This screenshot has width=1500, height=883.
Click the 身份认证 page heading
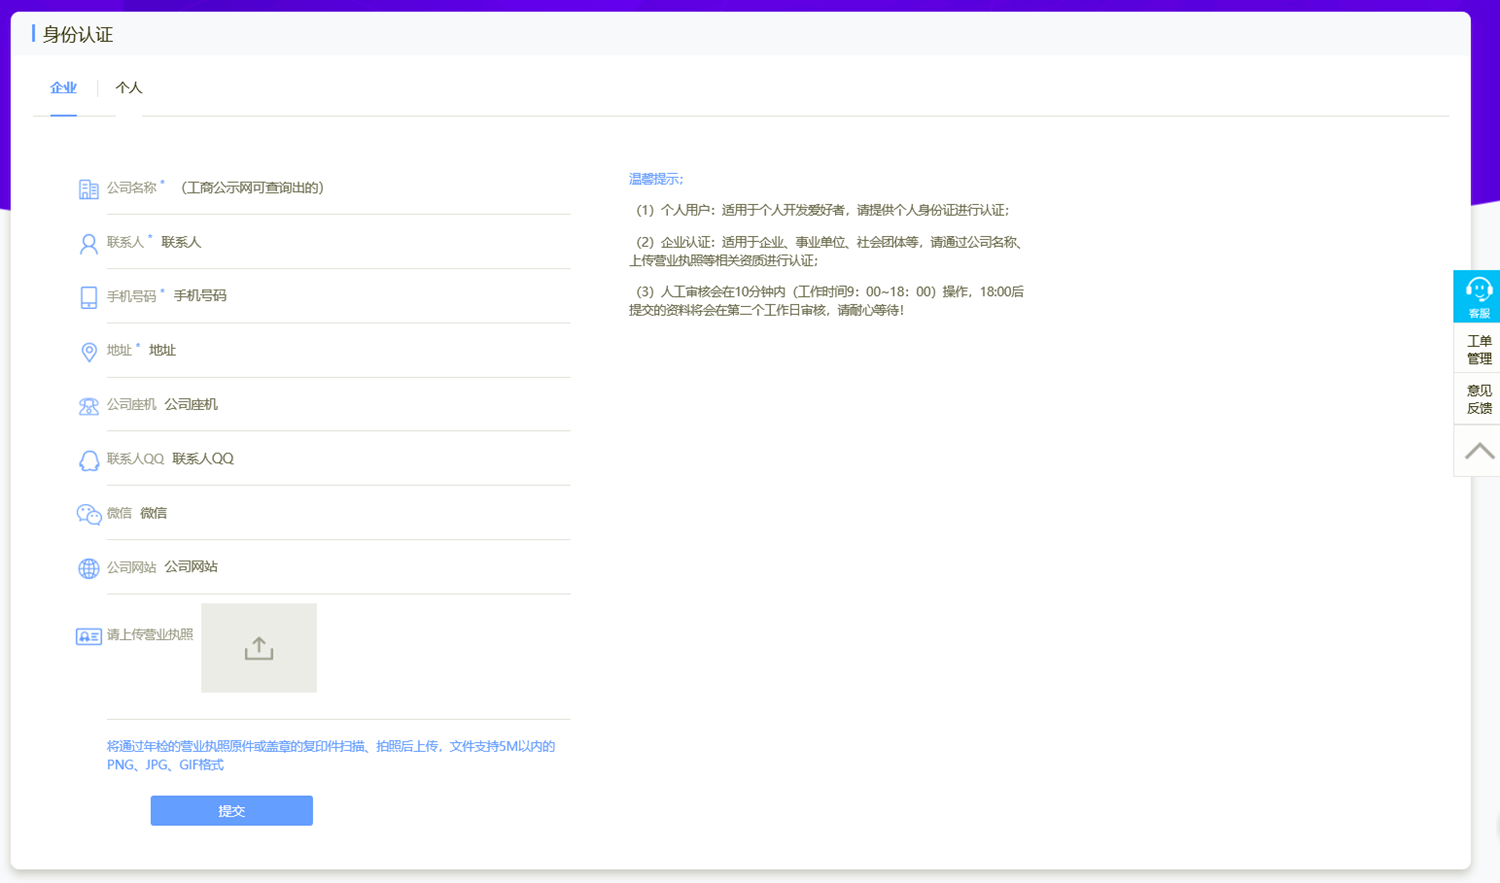pos(78,35)
